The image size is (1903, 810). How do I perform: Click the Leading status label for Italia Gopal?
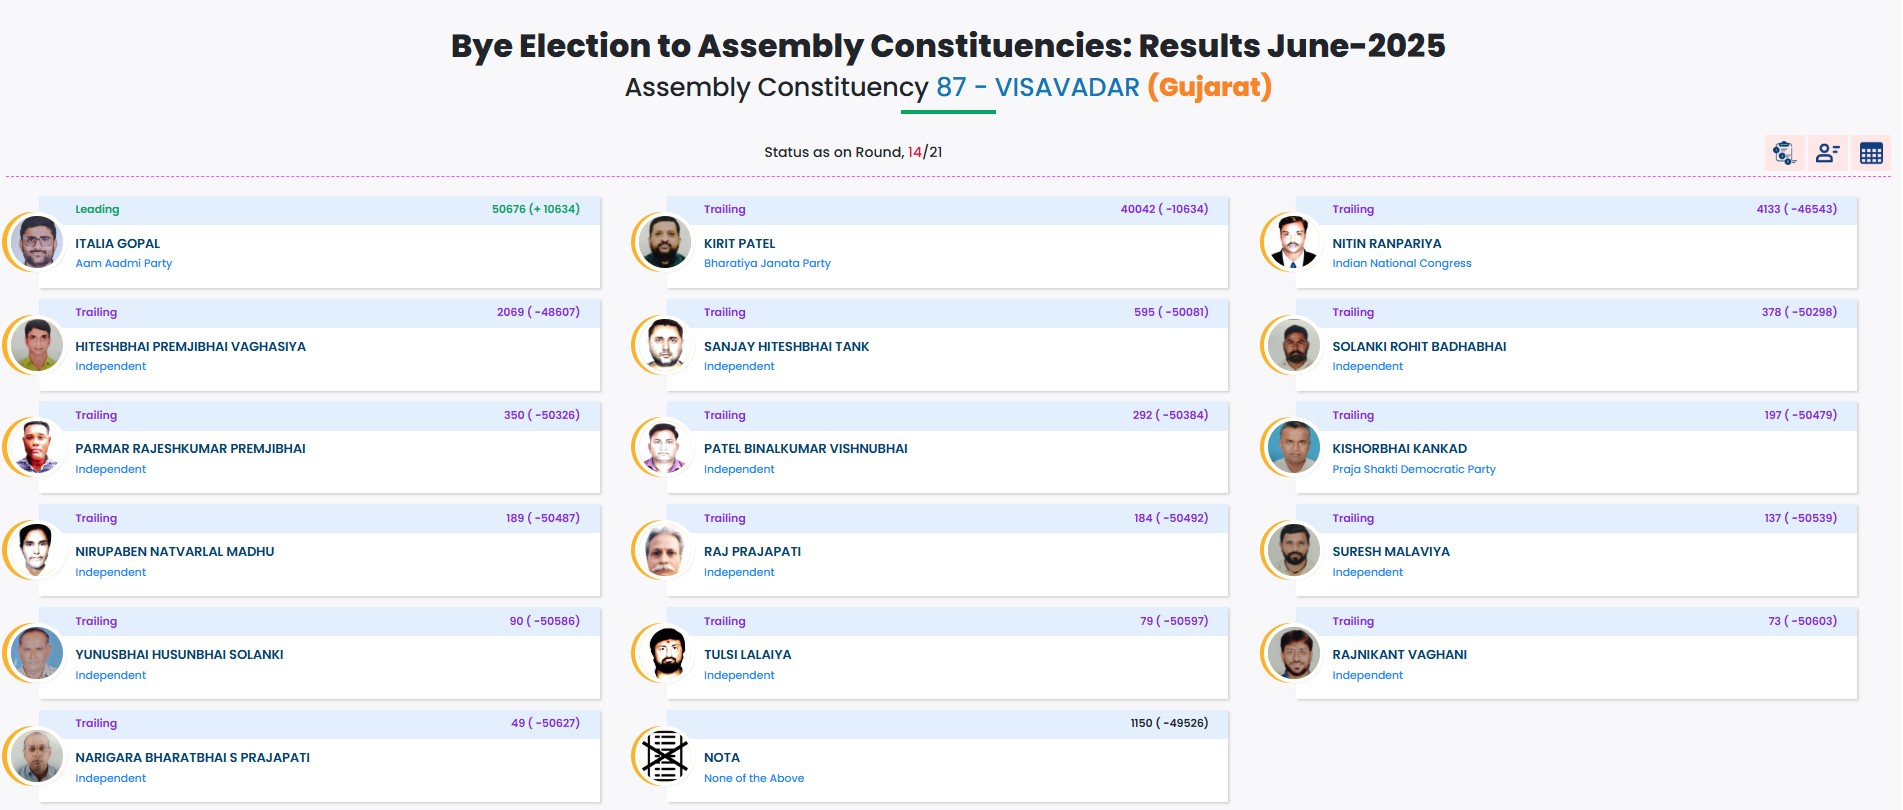pyautogui.click(x=98, y=209)
